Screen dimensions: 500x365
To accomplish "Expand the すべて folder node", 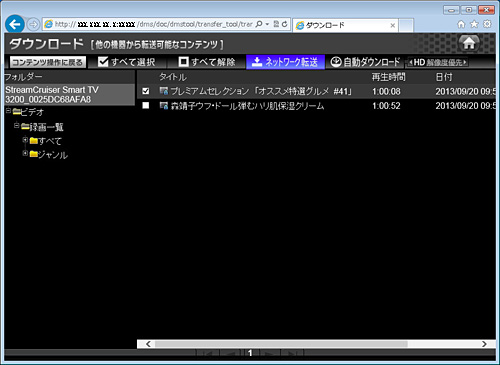I will (x=25, y=140).
